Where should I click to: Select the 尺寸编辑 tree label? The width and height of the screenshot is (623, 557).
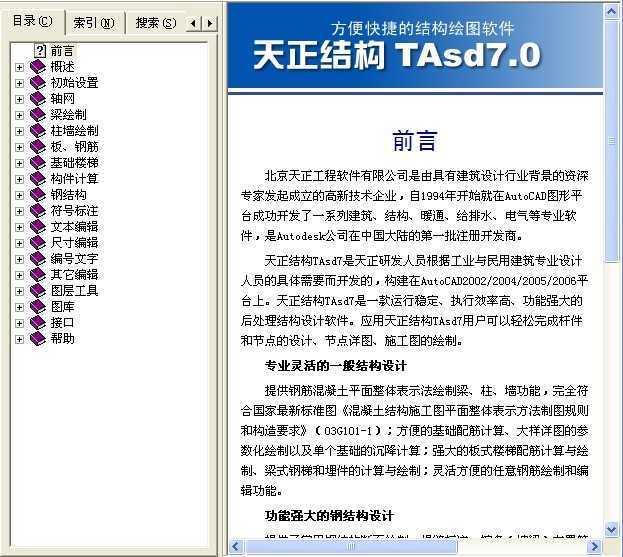click(x=74, y=243)
